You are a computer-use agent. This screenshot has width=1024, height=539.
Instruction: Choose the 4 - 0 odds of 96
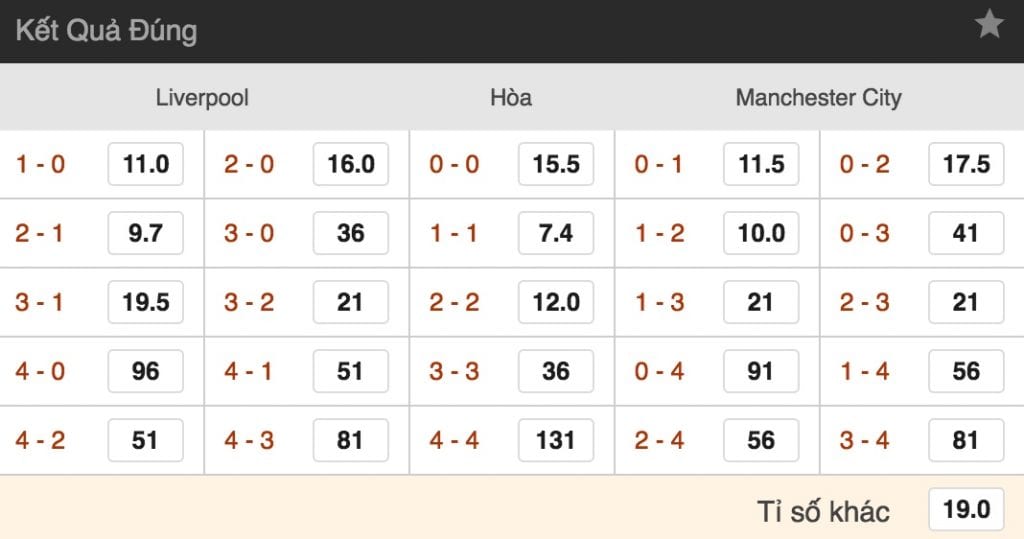pyautogui.click(x=146, y=371)
